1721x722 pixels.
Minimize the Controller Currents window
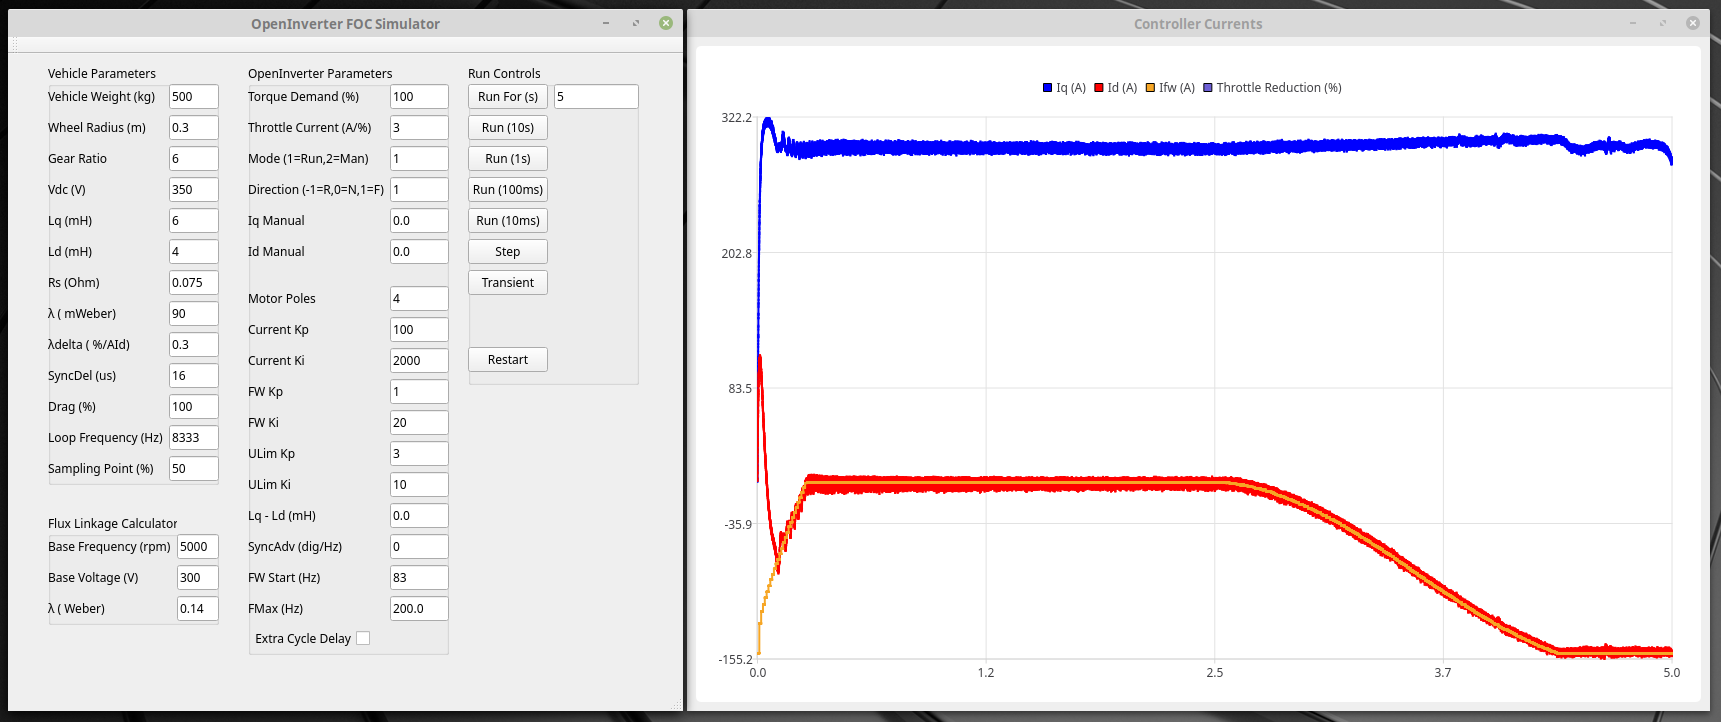pyautogui.click(x=1633, y=23)
